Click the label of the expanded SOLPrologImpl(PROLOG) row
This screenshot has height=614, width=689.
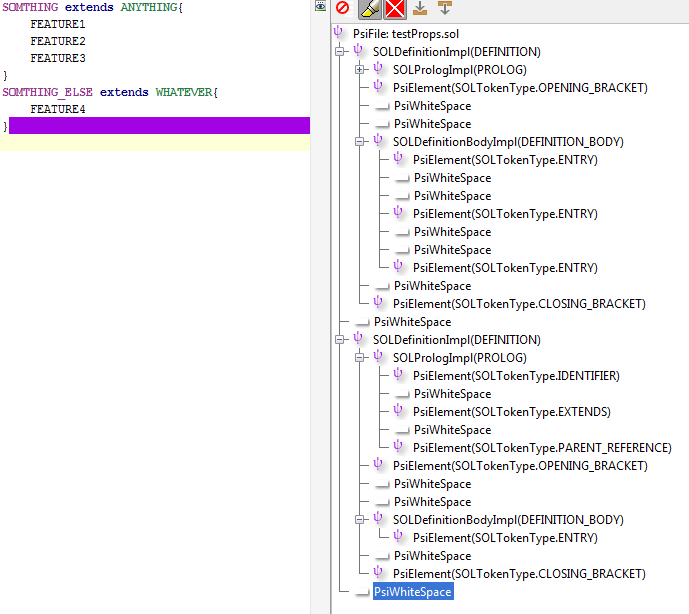(460, 358)
